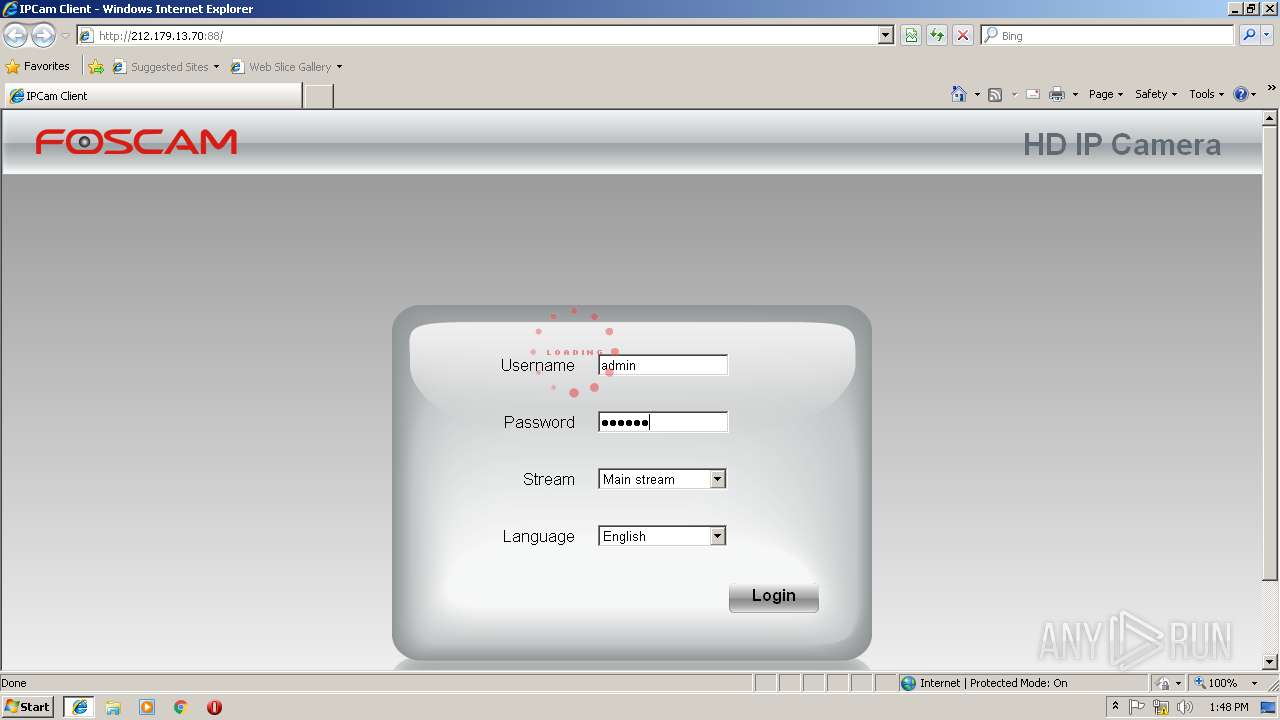Click into the Username input field
This screenshot has height=720, width=1280.
(x=663, y=365)
